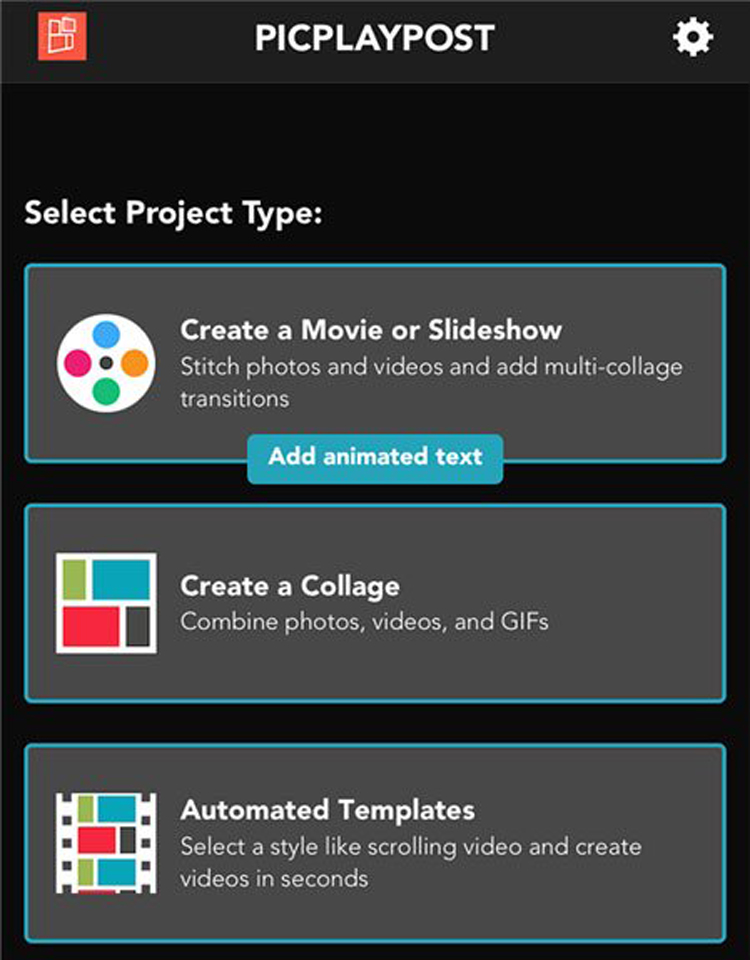Click the Select Project Type heading
Viewport: 750px width, 960px height.
tap(173, 214)
